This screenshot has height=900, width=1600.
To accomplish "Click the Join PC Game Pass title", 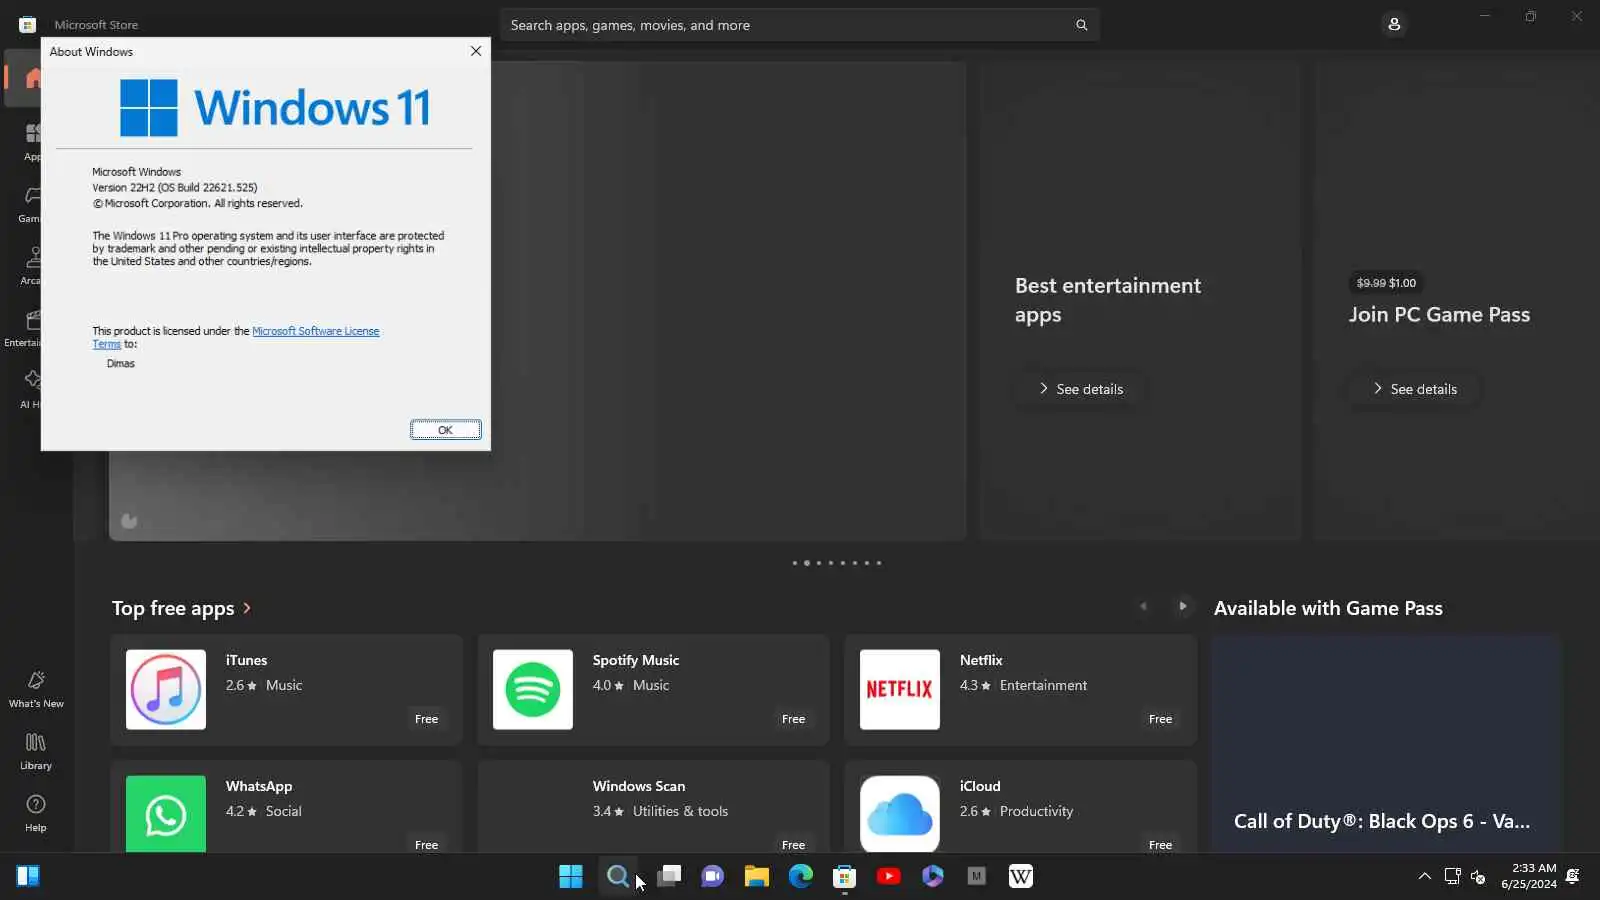I will [1439, 314].
